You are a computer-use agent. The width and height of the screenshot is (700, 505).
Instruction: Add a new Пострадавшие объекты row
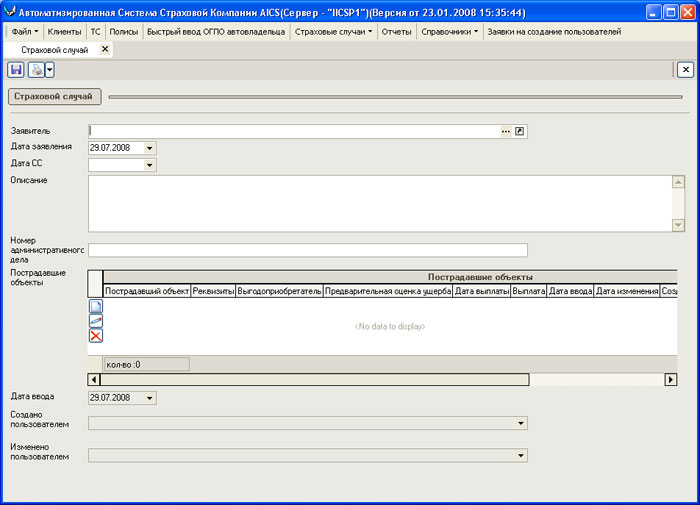(x=96, y=307)
